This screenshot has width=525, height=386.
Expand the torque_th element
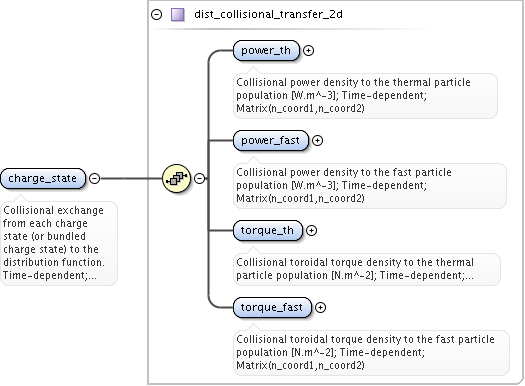[x=311, y=231]
